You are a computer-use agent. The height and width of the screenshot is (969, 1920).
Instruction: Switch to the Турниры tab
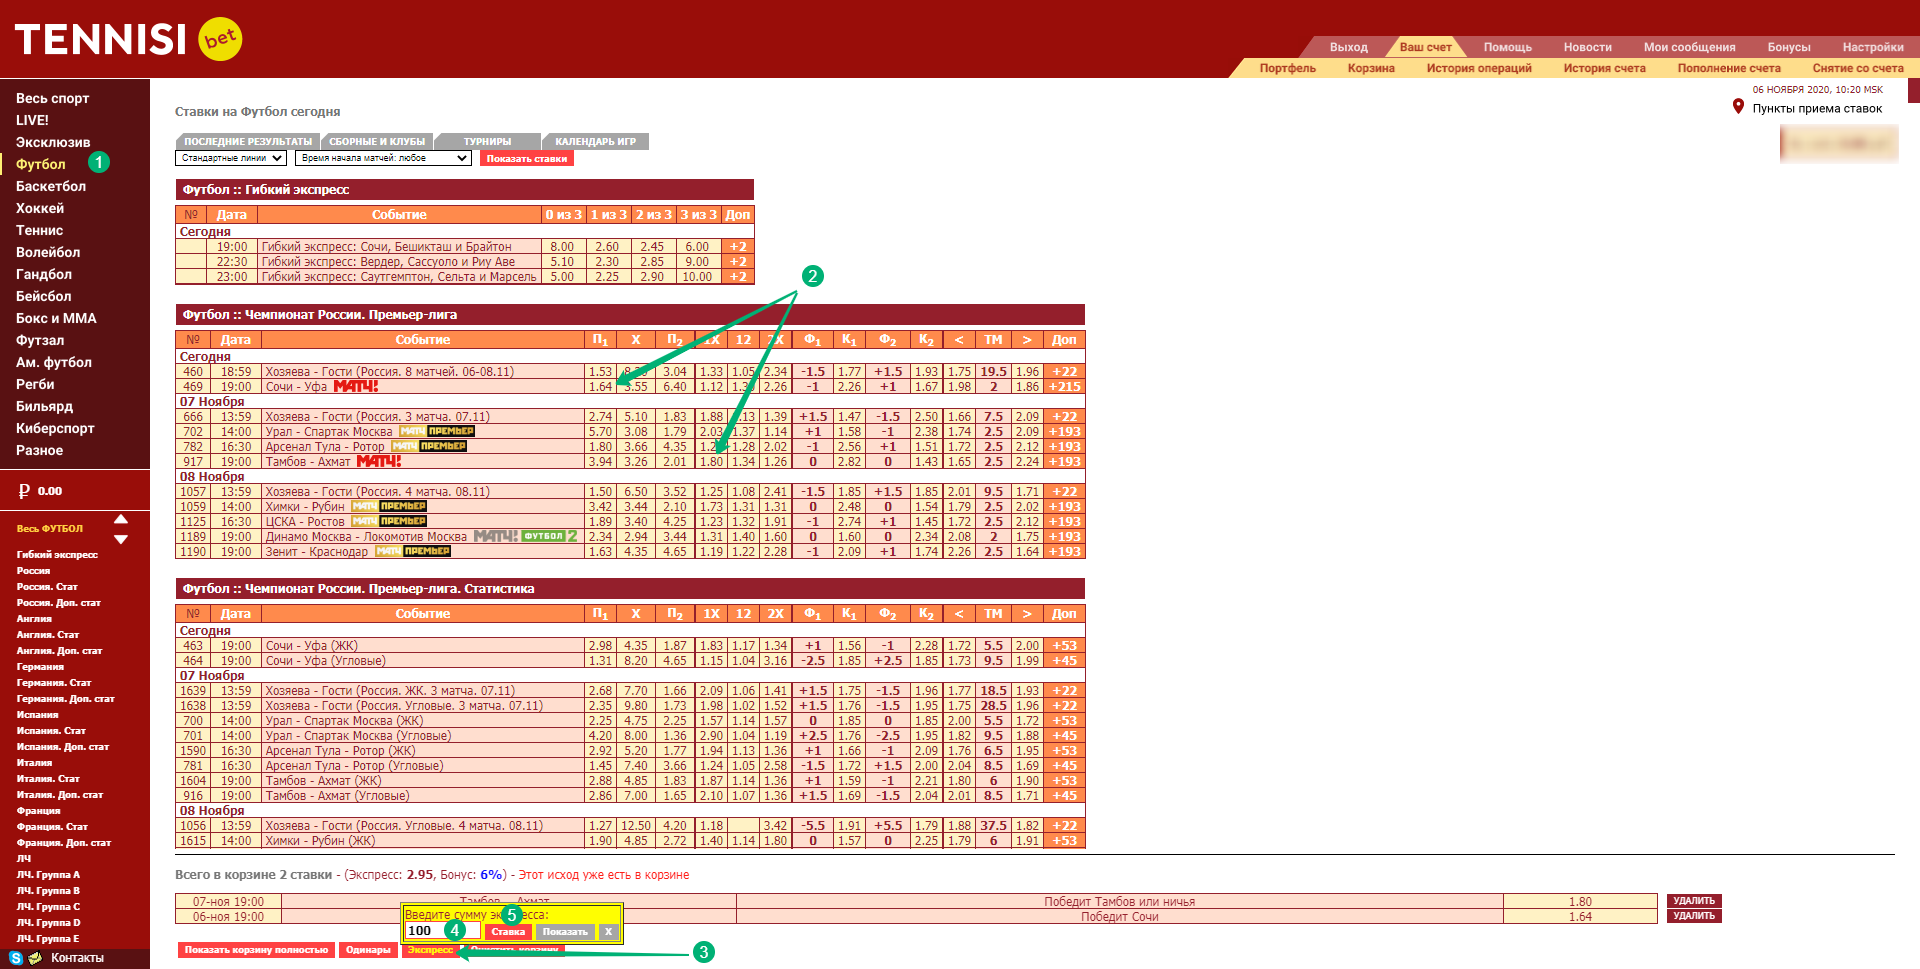point(487,142)
